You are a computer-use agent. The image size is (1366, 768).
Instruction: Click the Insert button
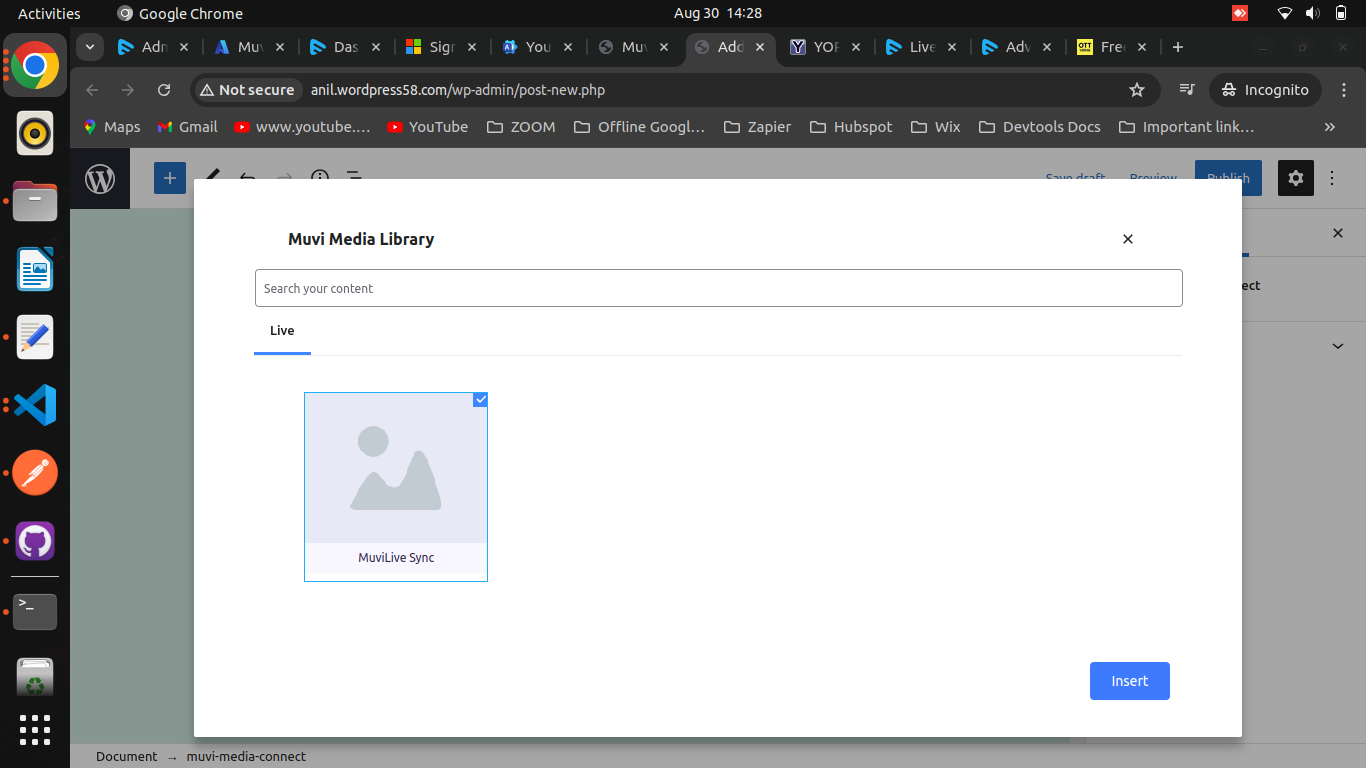click(x=1129, y=681)
